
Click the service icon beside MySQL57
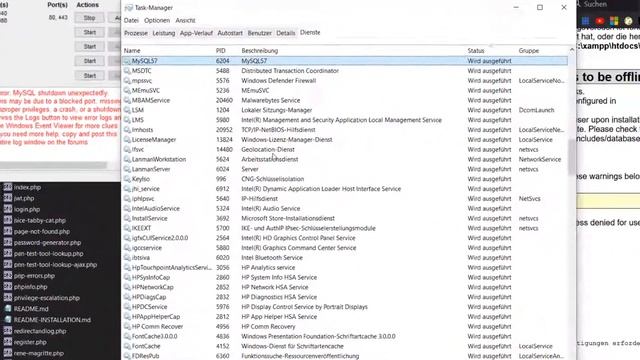127,61
